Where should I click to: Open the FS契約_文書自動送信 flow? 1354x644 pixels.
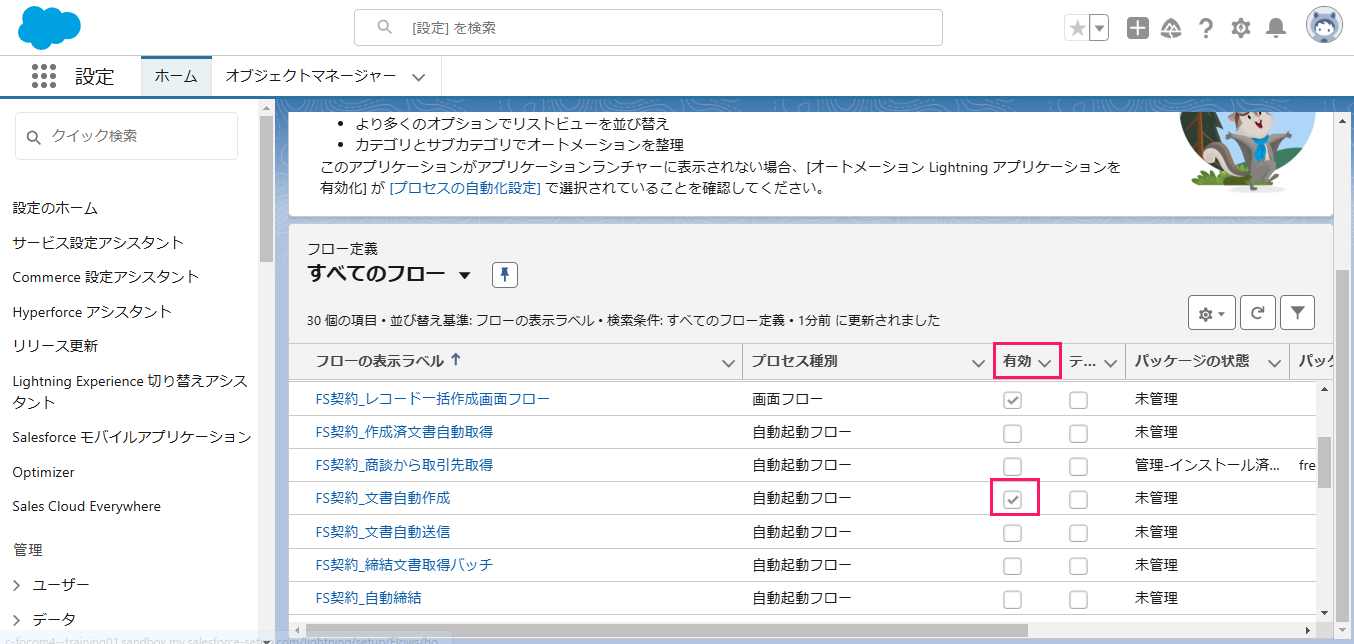(383, 531)
